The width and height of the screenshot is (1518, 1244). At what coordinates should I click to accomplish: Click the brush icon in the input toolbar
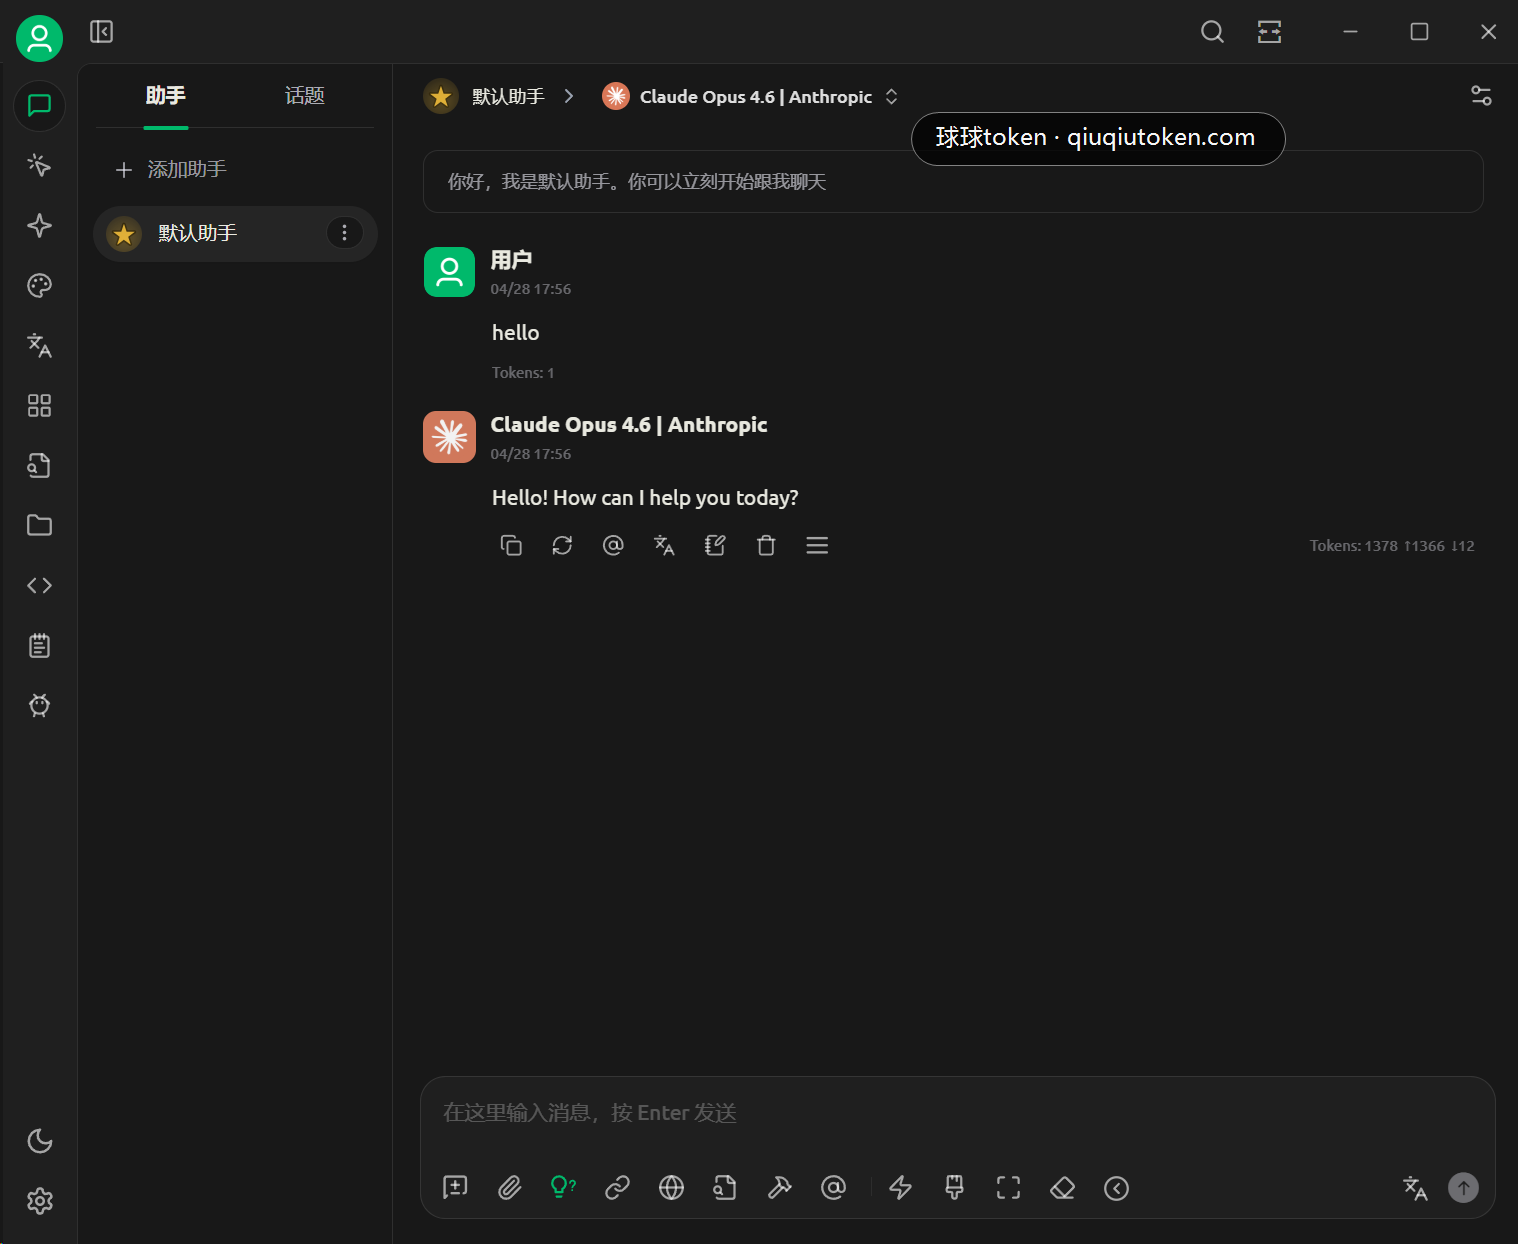tap(954, 1187)
